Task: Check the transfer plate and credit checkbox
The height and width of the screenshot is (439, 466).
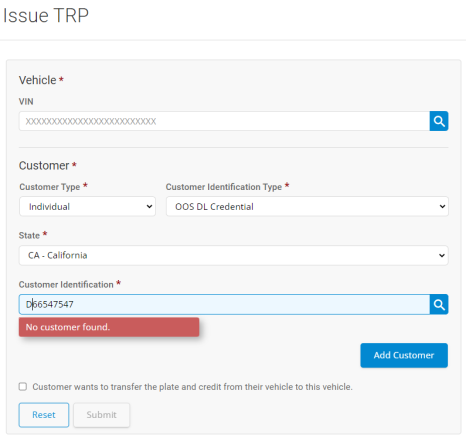Action: [23, 386]
